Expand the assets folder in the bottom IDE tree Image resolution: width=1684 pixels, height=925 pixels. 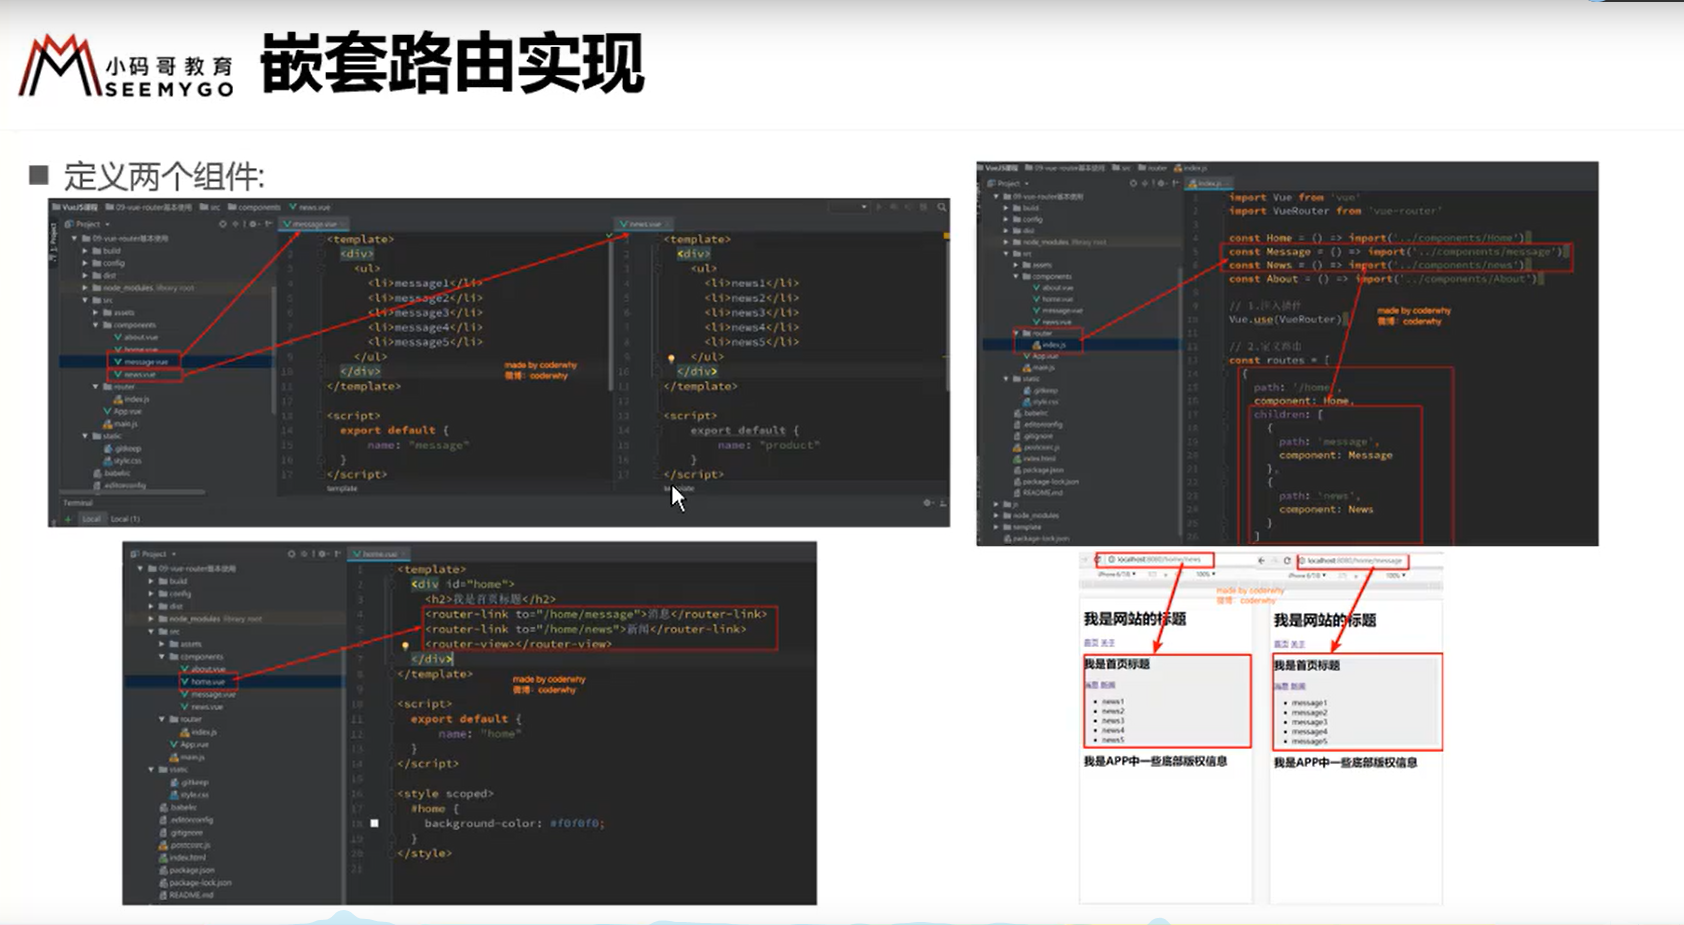point(162,644)
